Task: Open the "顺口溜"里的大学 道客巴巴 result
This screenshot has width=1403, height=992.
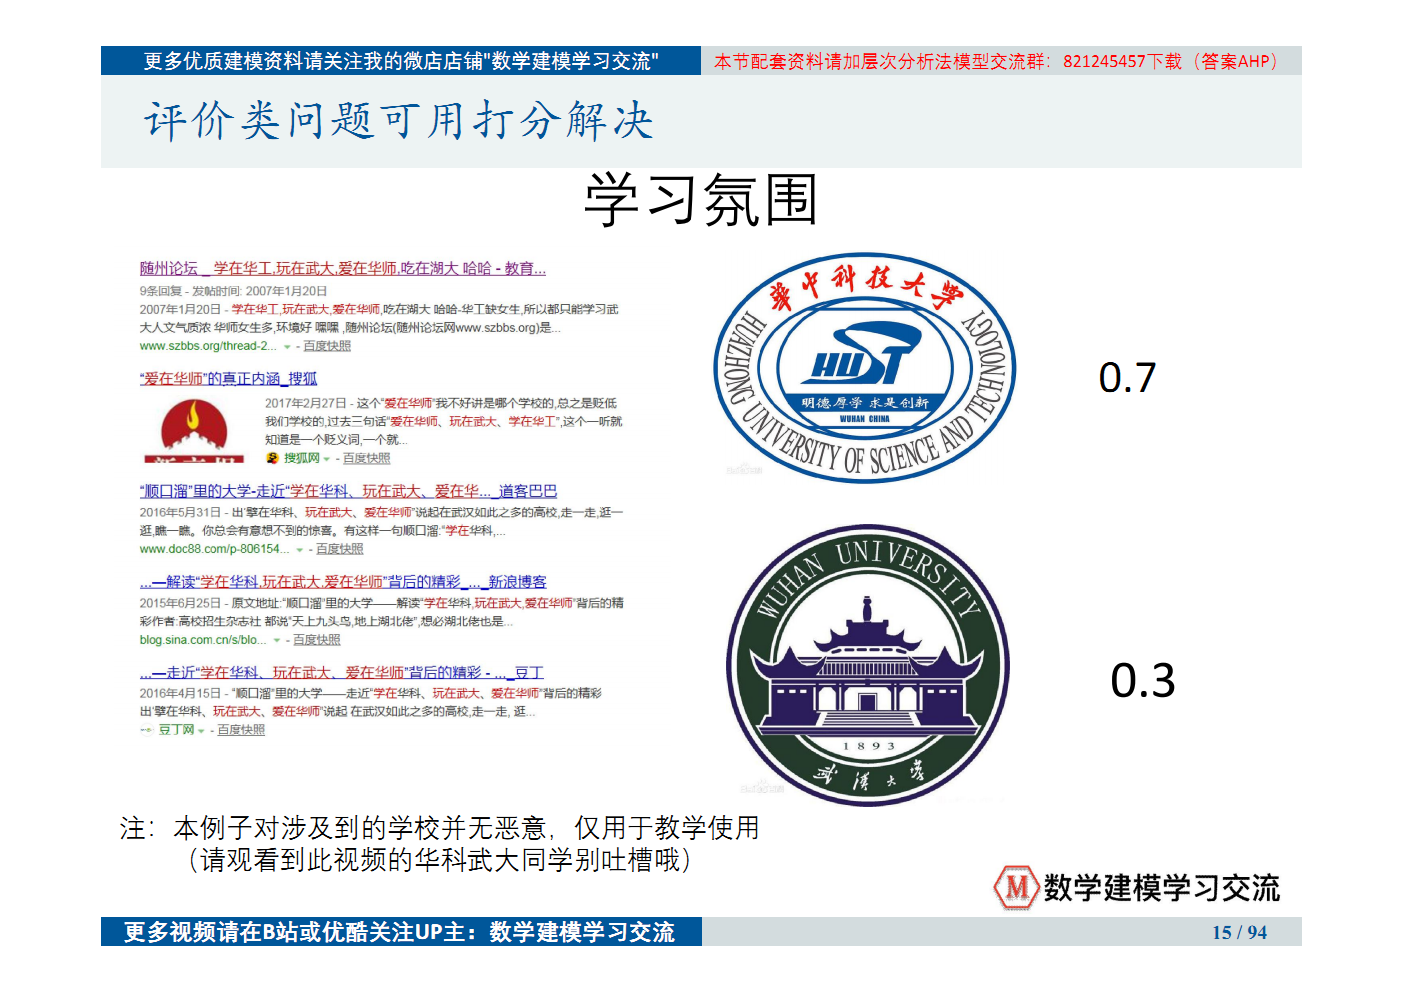Action: [x=348, y=491]
